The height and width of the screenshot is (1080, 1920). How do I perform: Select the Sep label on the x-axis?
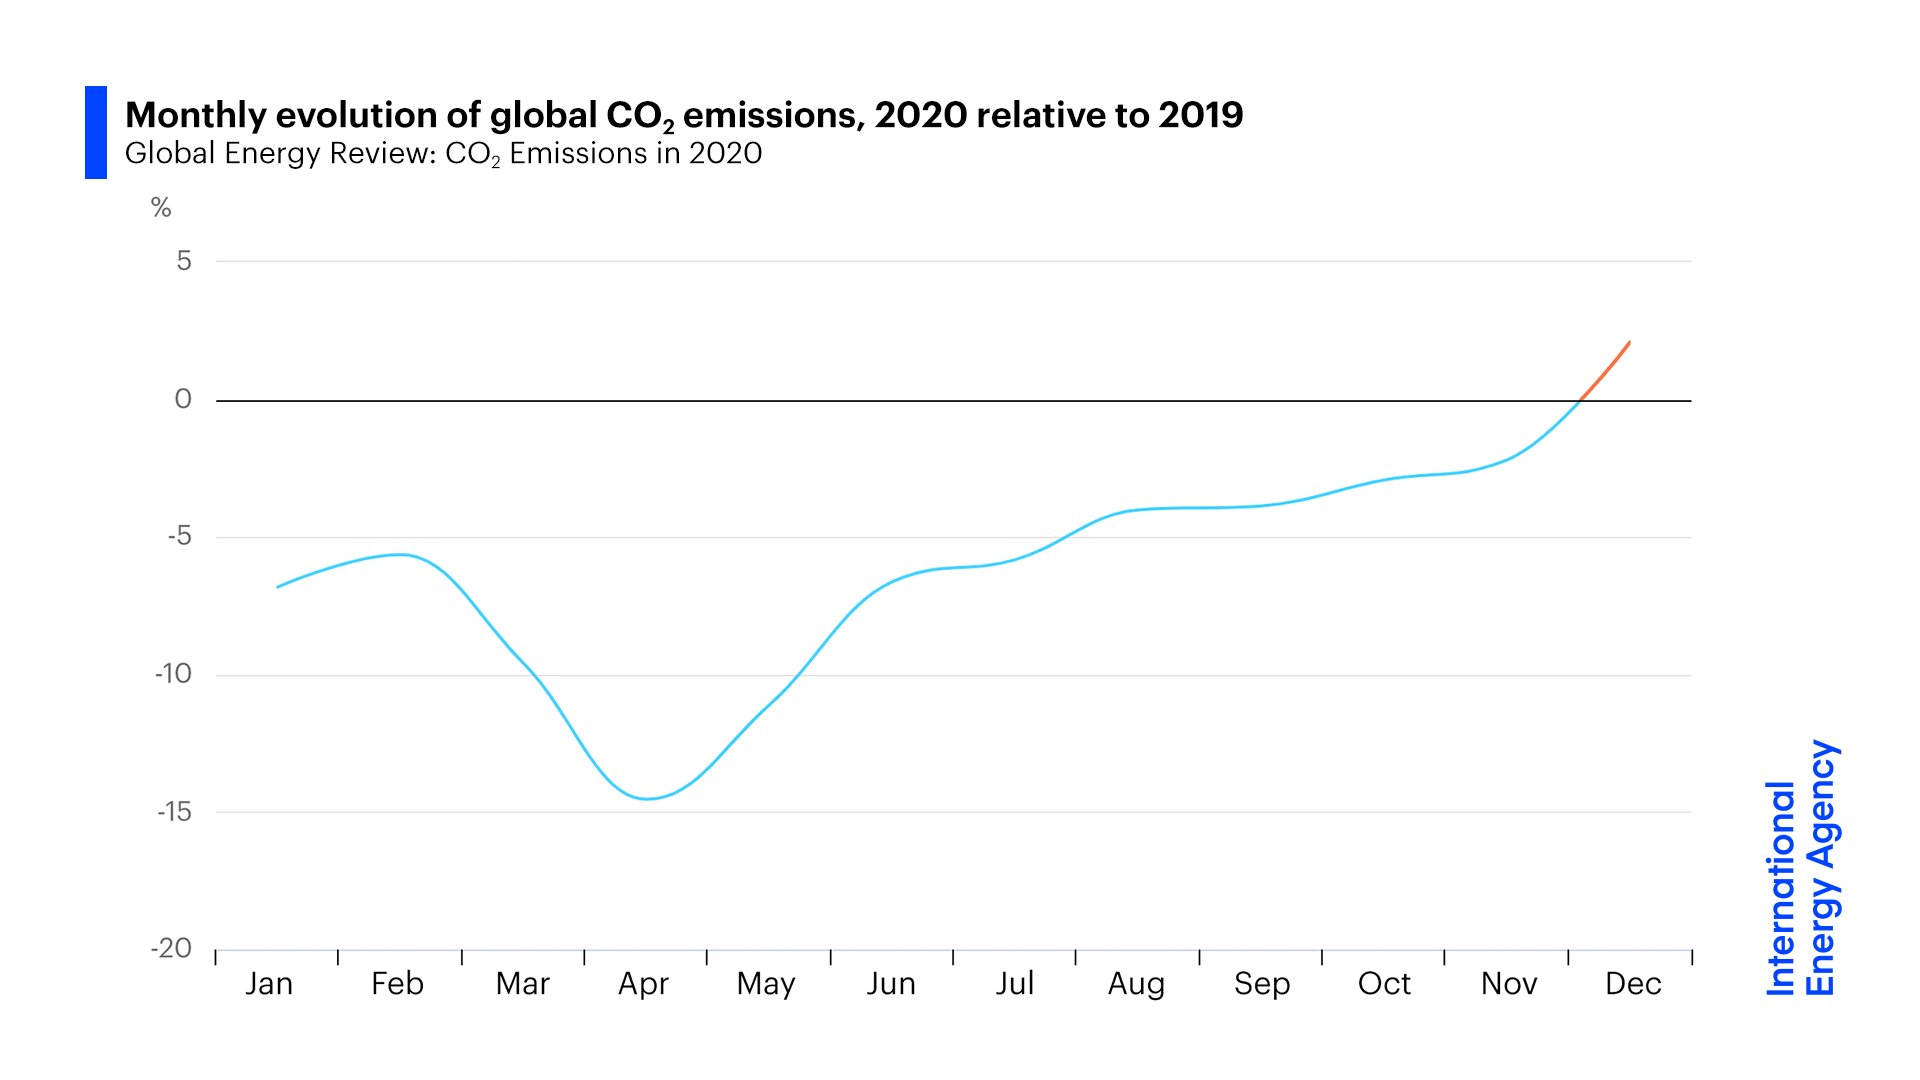[1262, 985]
